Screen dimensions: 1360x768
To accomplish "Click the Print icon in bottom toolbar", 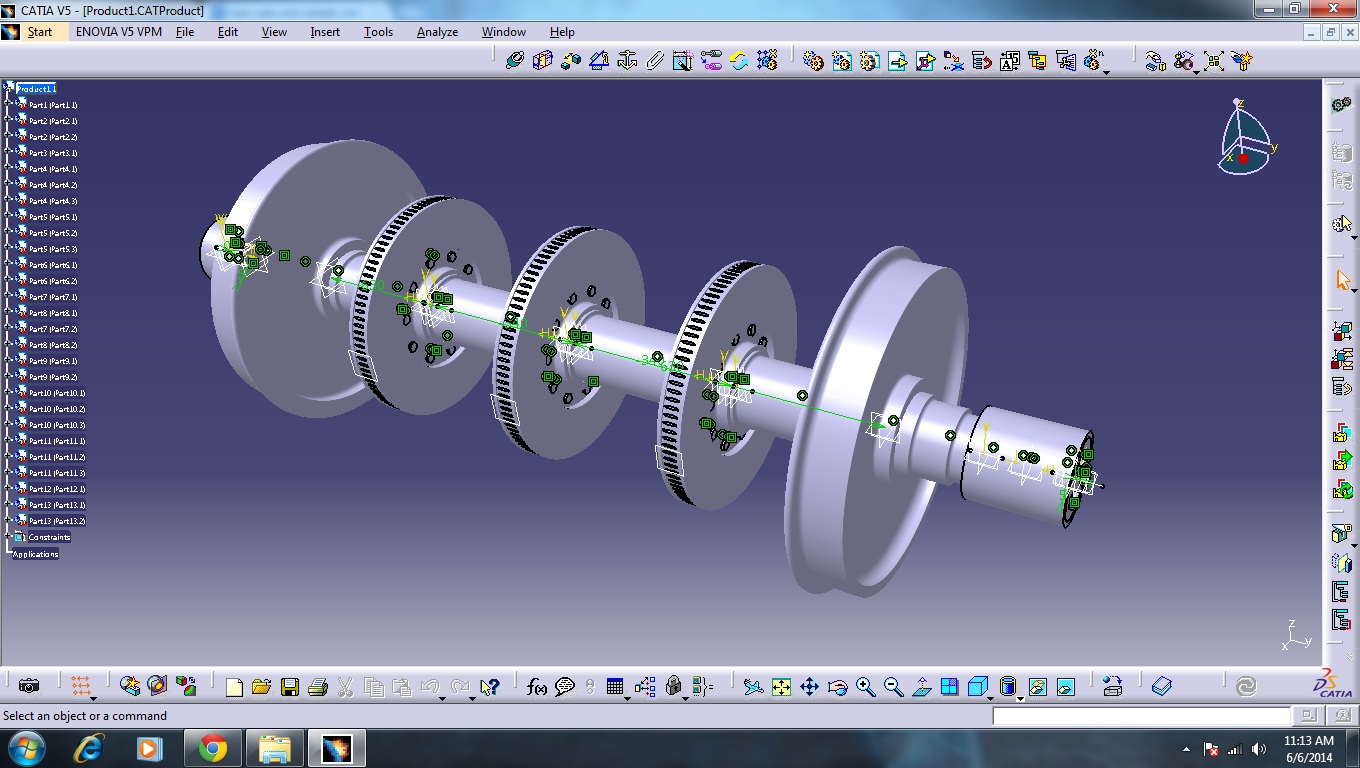I will (318, 686).
